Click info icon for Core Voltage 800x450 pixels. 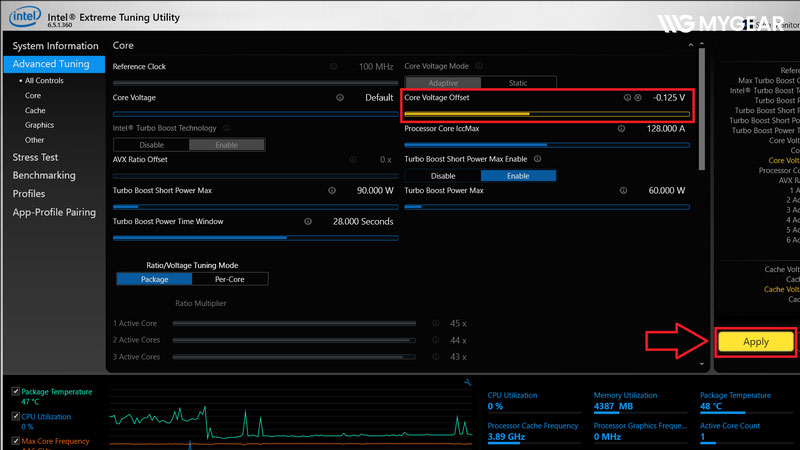pyautogui.click(x=340, y=97)
